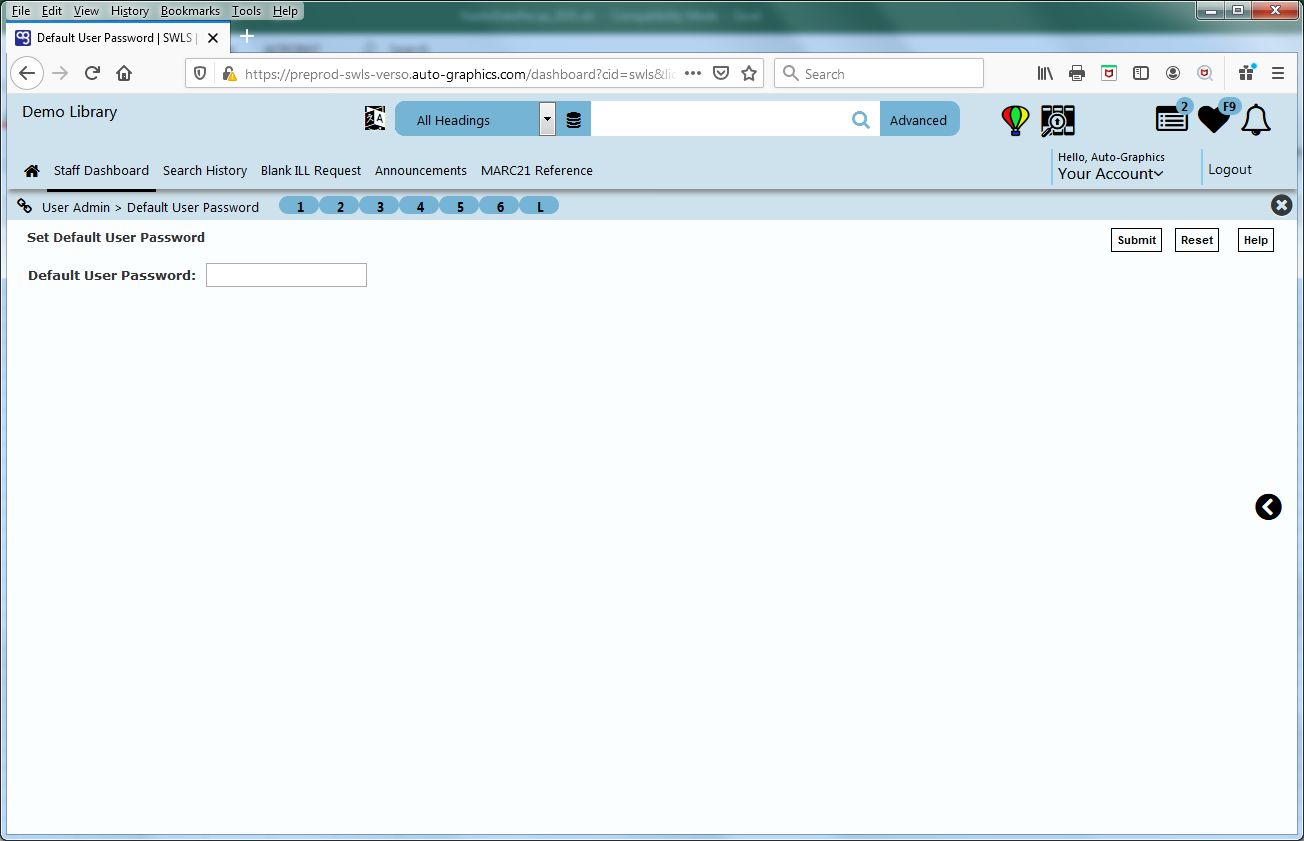This screenshot has width=1304, height=841.
Task: Click the Advanced search button
Action: coord(919,119)
